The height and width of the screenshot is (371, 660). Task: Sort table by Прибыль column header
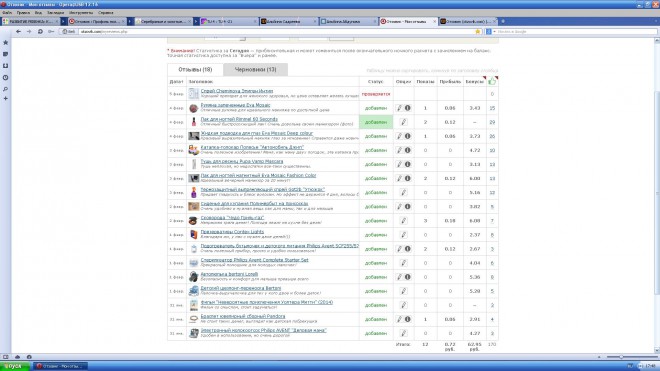[450, 81]
